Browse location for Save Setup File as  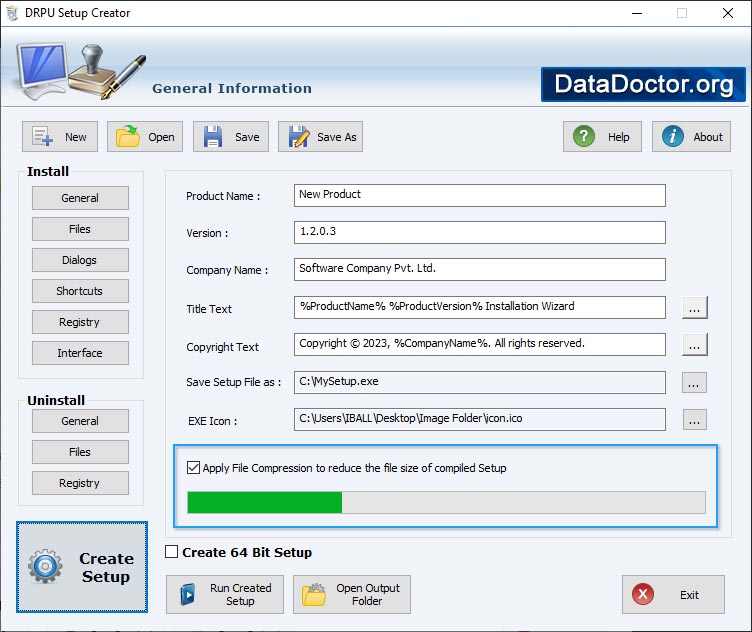694,383
